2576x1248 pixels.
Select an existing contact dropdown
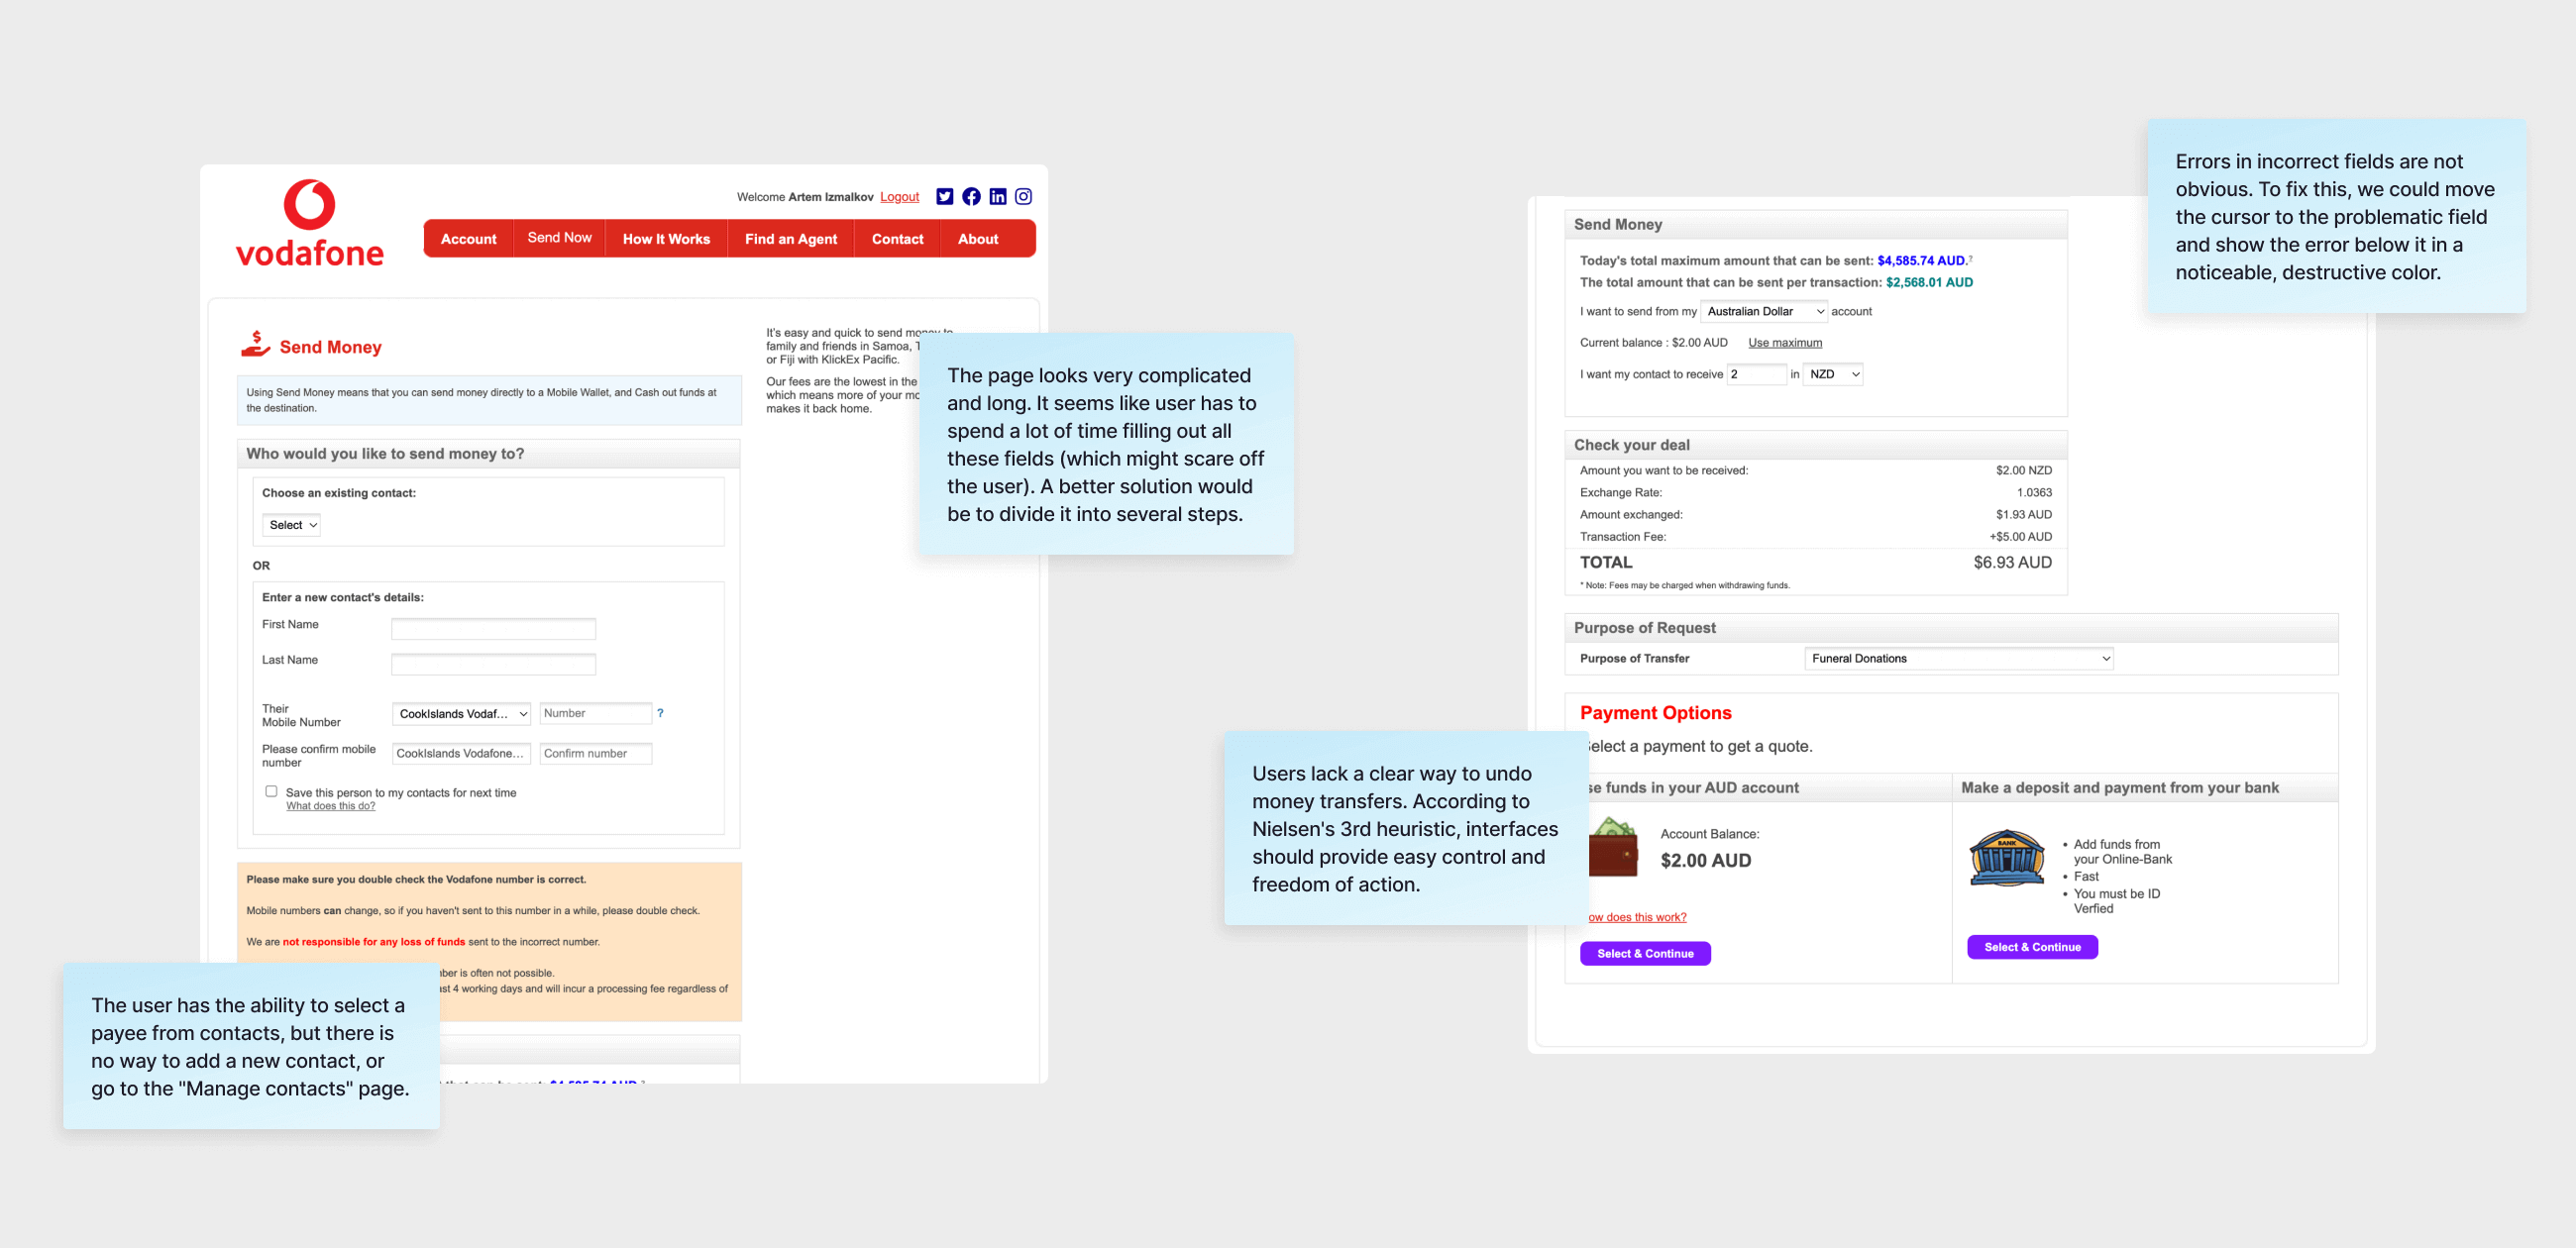pos(294,526)
